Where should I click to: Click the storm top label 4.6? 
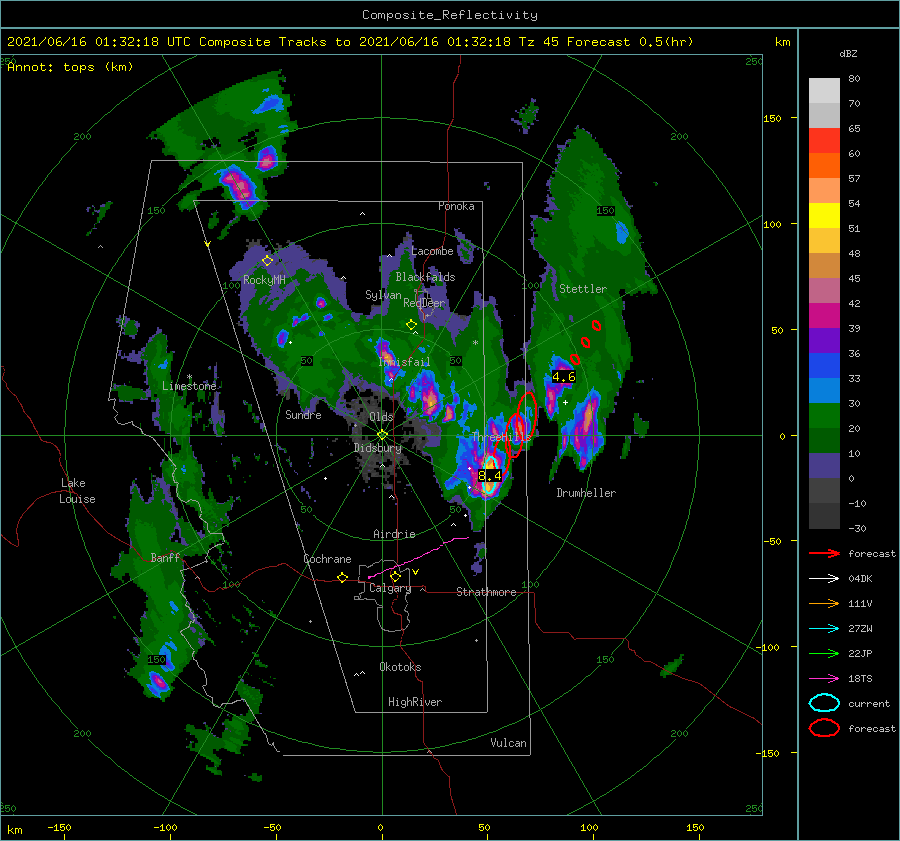[x=564, y=377]
